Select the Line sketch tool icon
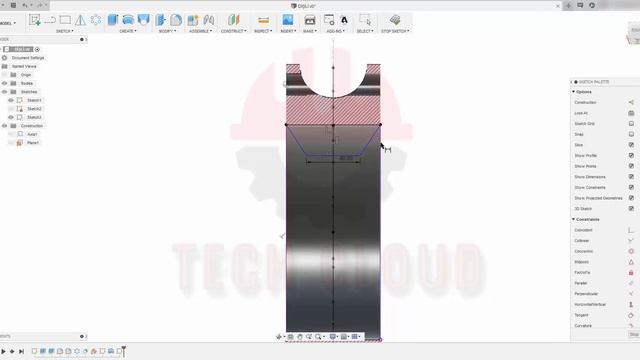The height and width of the screenshot is (360, 640). (50, 20)
